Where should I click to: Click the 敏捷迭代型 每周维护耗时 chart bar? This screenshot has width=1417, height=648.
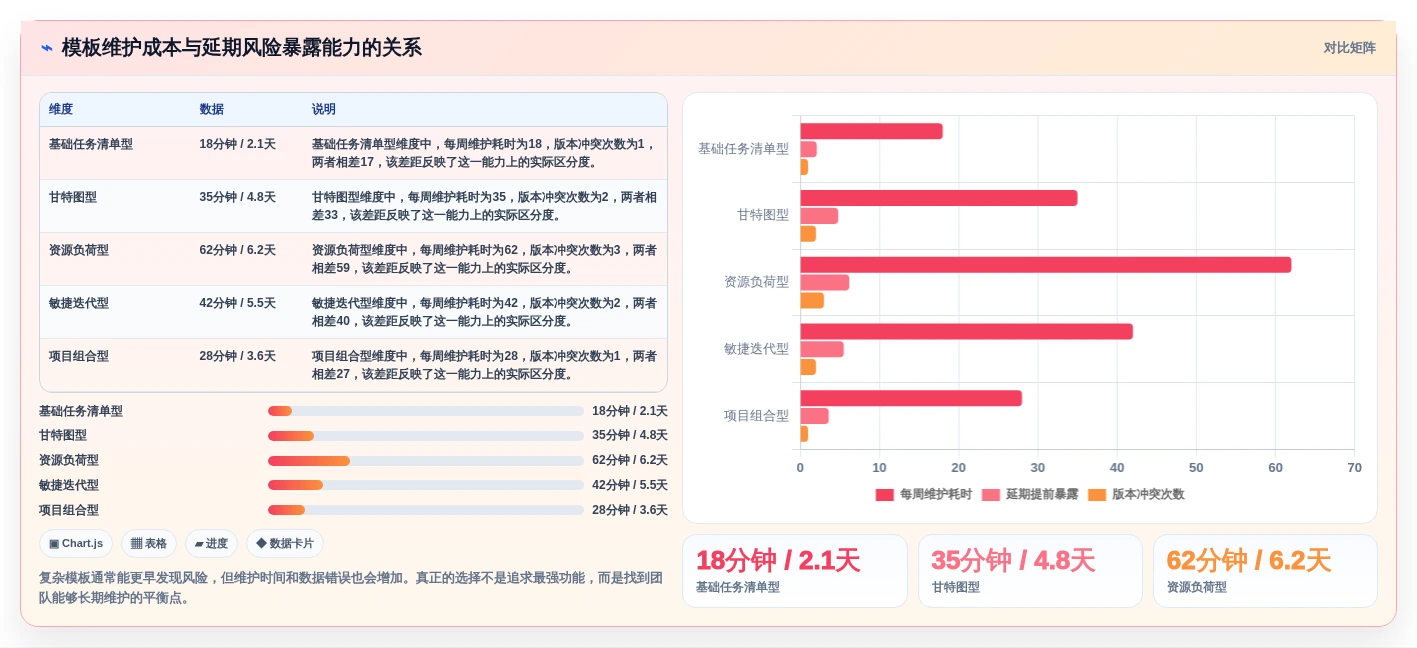966,331
